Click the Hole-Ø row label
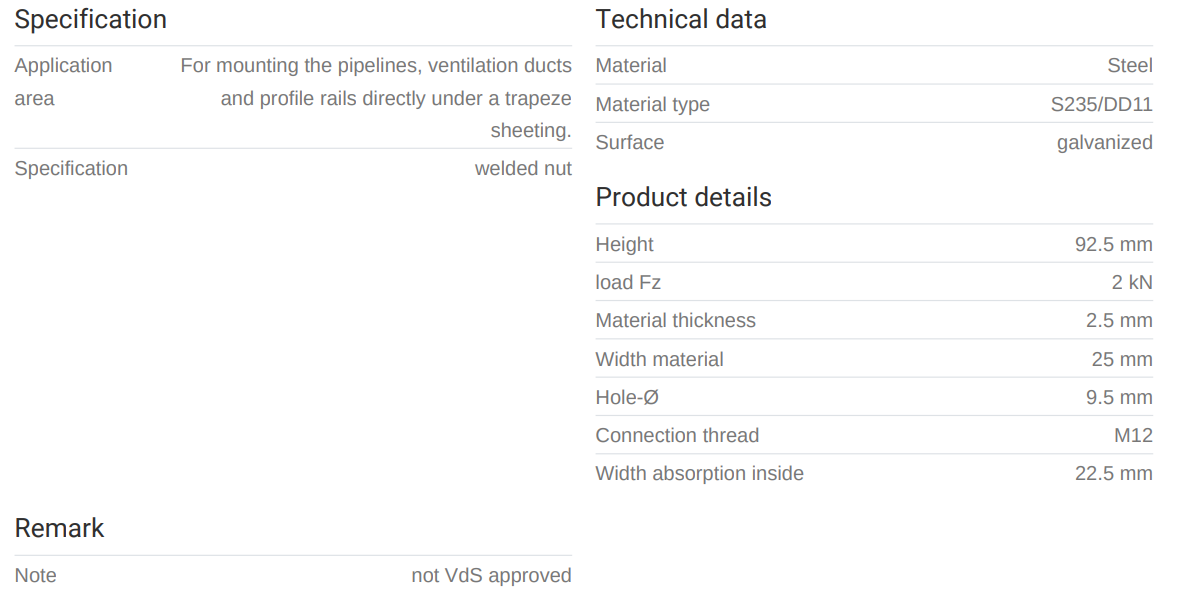 point(627,398)
